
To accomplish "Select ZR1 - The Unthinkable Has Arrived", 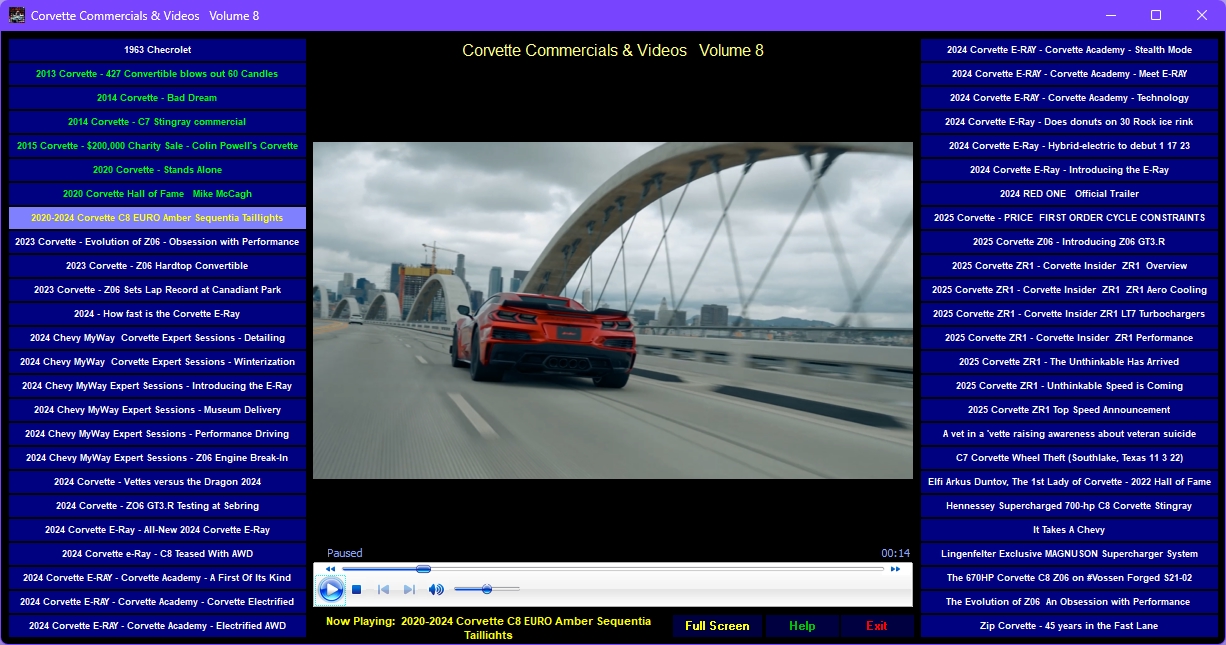I will point(1069,362).
